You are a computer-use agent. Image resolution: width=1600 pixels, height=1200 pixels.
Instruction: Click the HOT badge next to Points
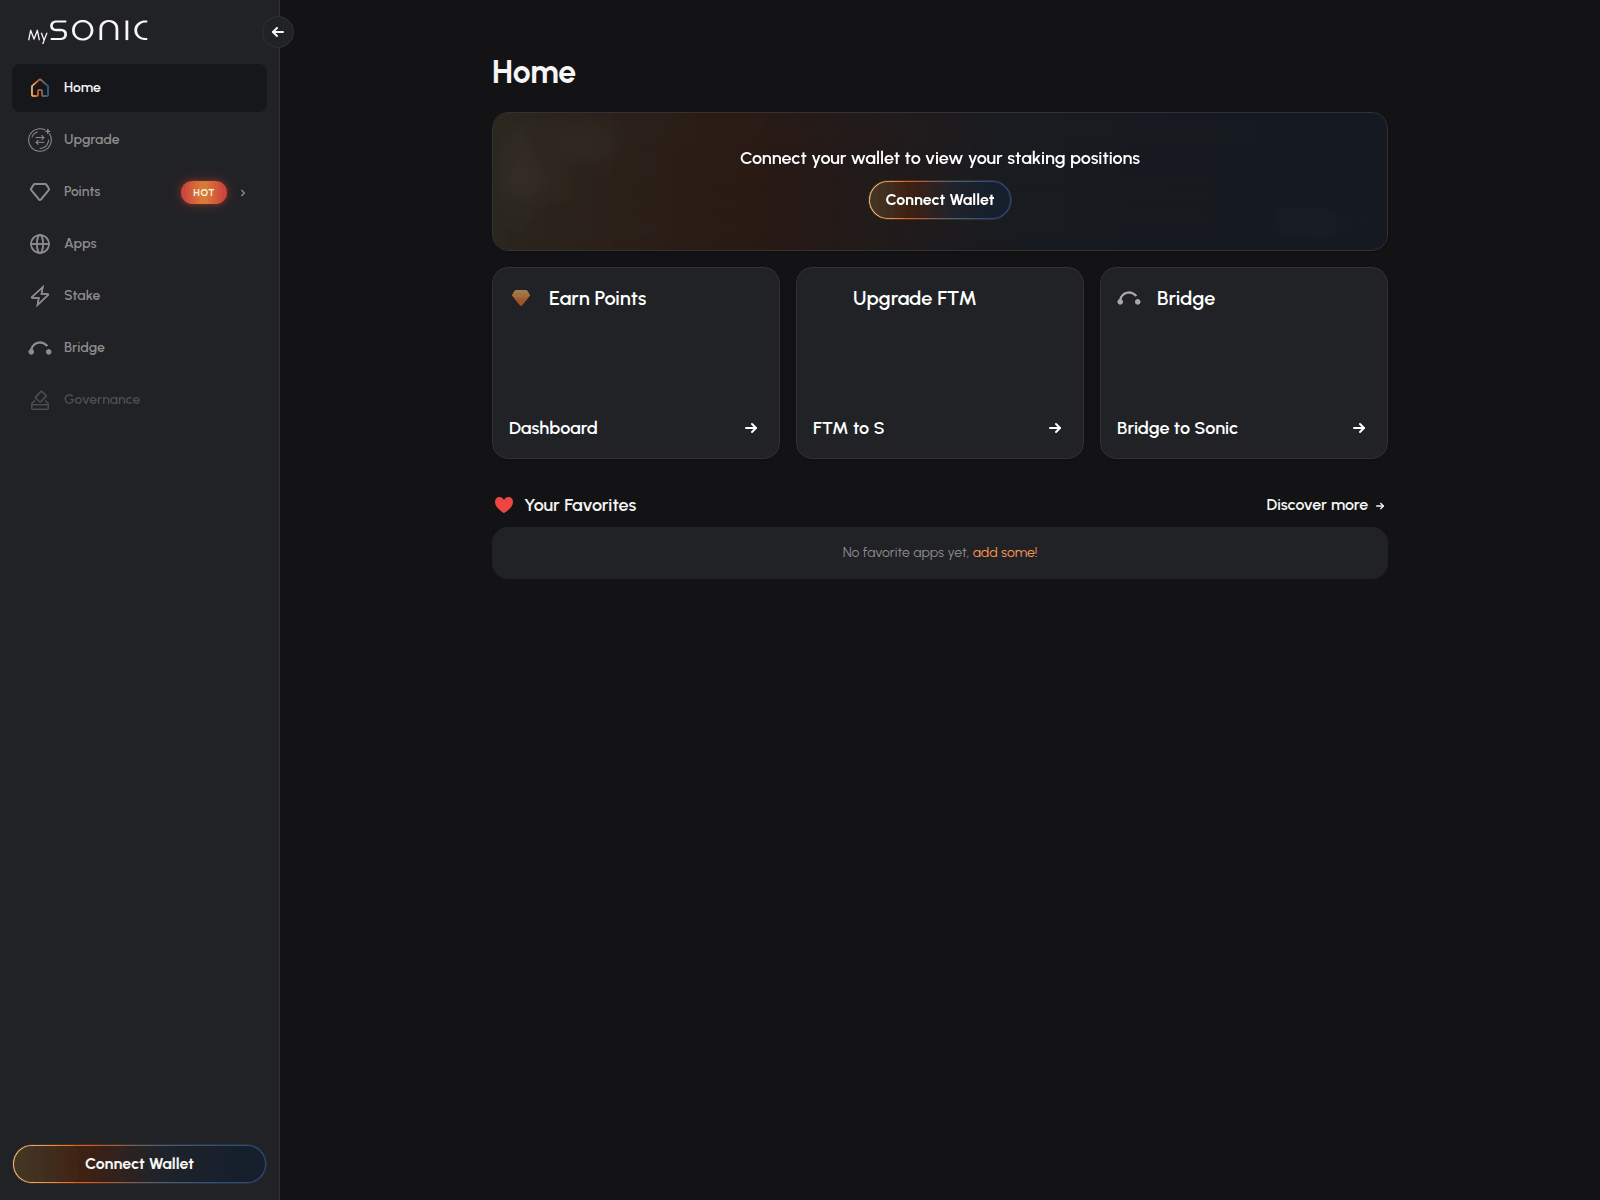point(204,192)
